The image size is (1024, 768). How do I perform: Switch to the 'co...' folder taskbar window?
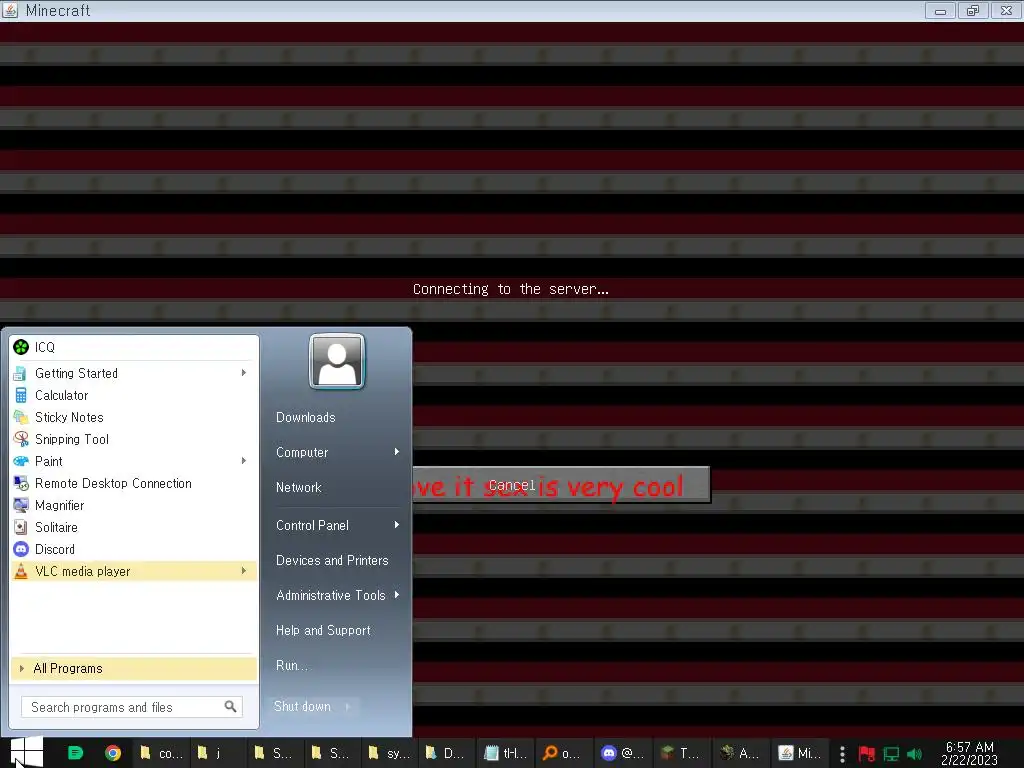[x=161, y=753]
